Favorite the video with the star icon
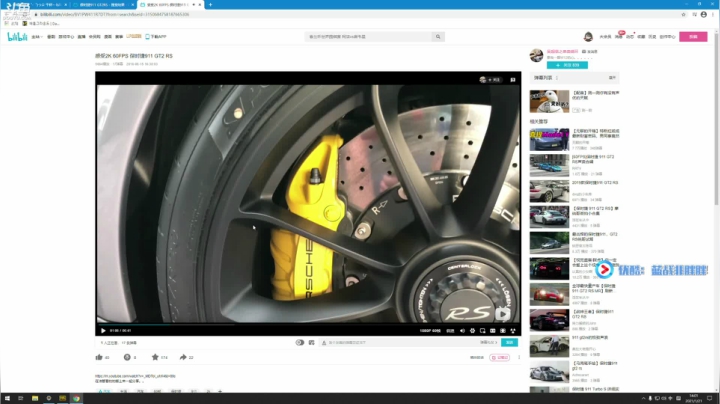The height and width of the screenshot is (404, 720). pos(155,357)
